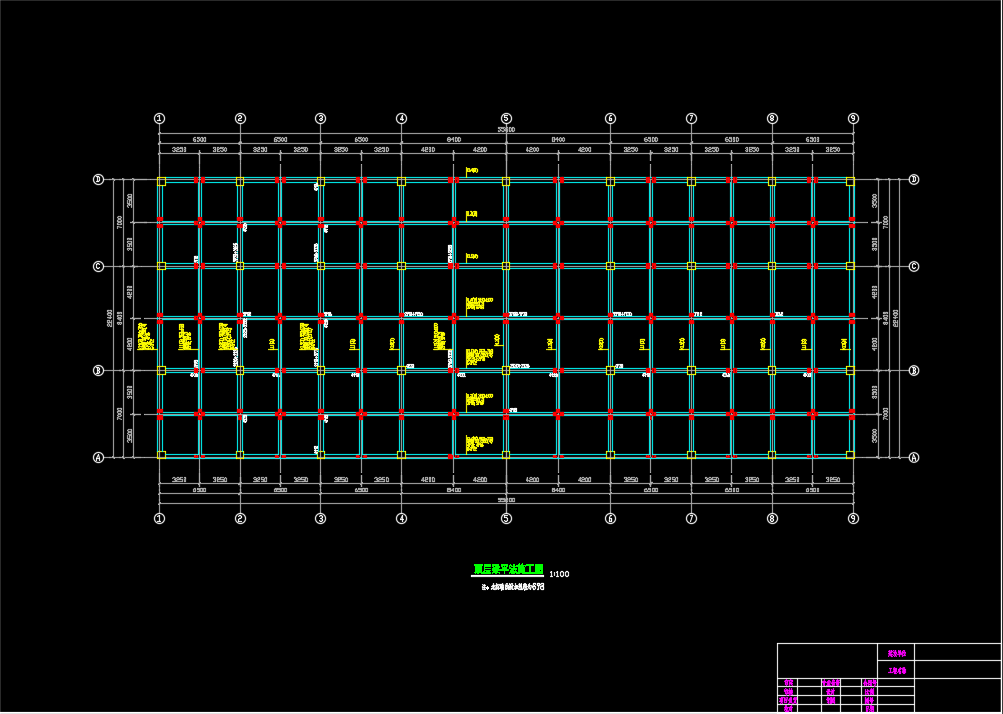Click right grid axis bubble C
The width and height of the screenshot is (1003, 714).
pos(914,266)
